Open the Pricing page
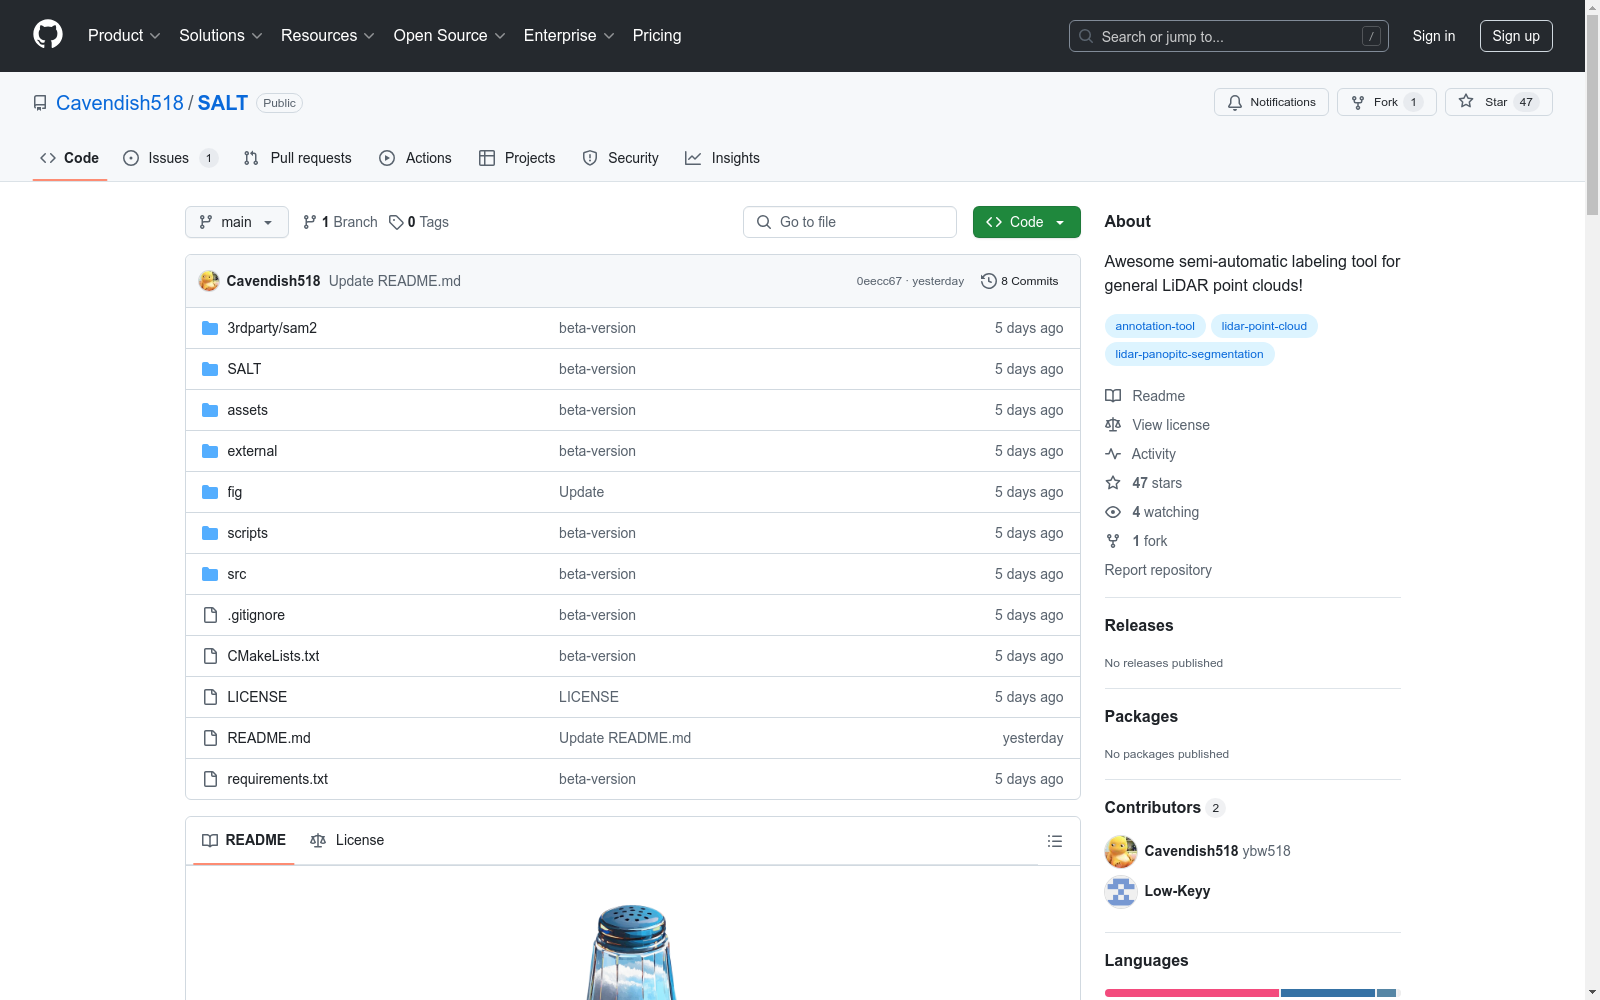This screenshot has height=1000, width=1600. pyautogui.click(x=657, y=35)
